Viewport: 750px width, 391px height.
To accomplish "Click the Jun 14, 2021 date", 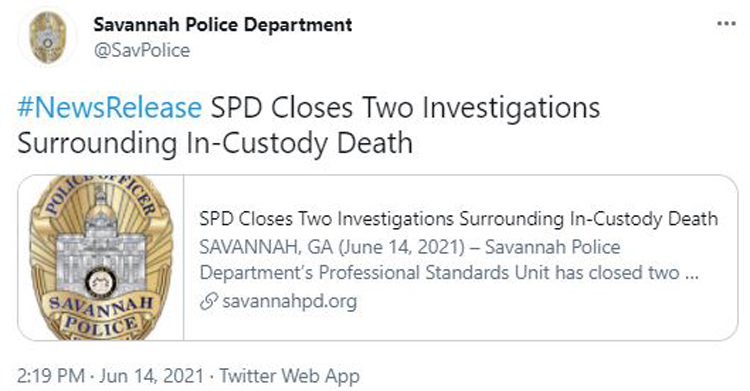I will (x=152, y=376).
